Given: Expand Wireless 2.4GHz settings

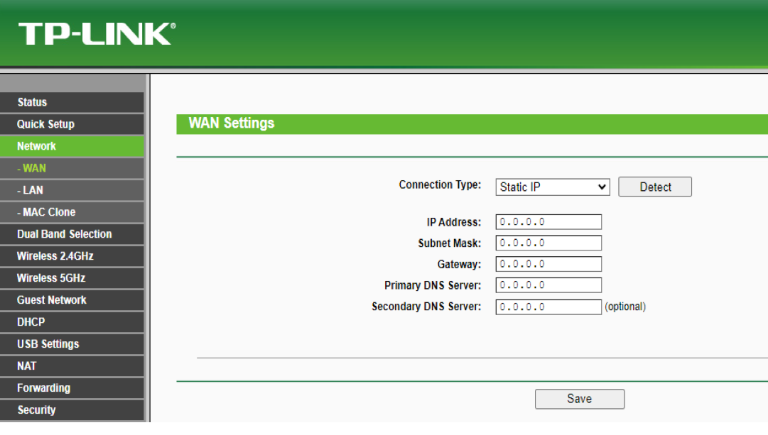Looking at the screenshot, I should coord(72,256).
